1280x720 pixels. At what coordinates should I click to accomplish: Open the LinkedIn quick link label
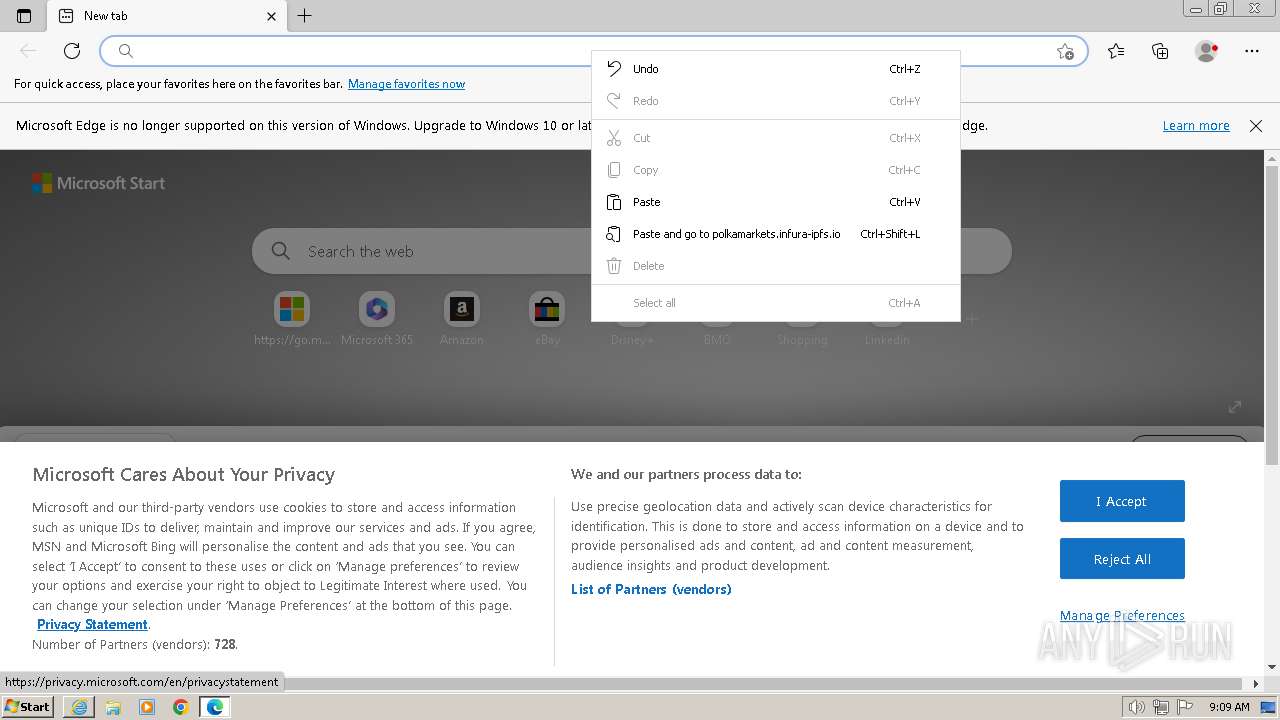pyautogui.click(x=887, y=340)
